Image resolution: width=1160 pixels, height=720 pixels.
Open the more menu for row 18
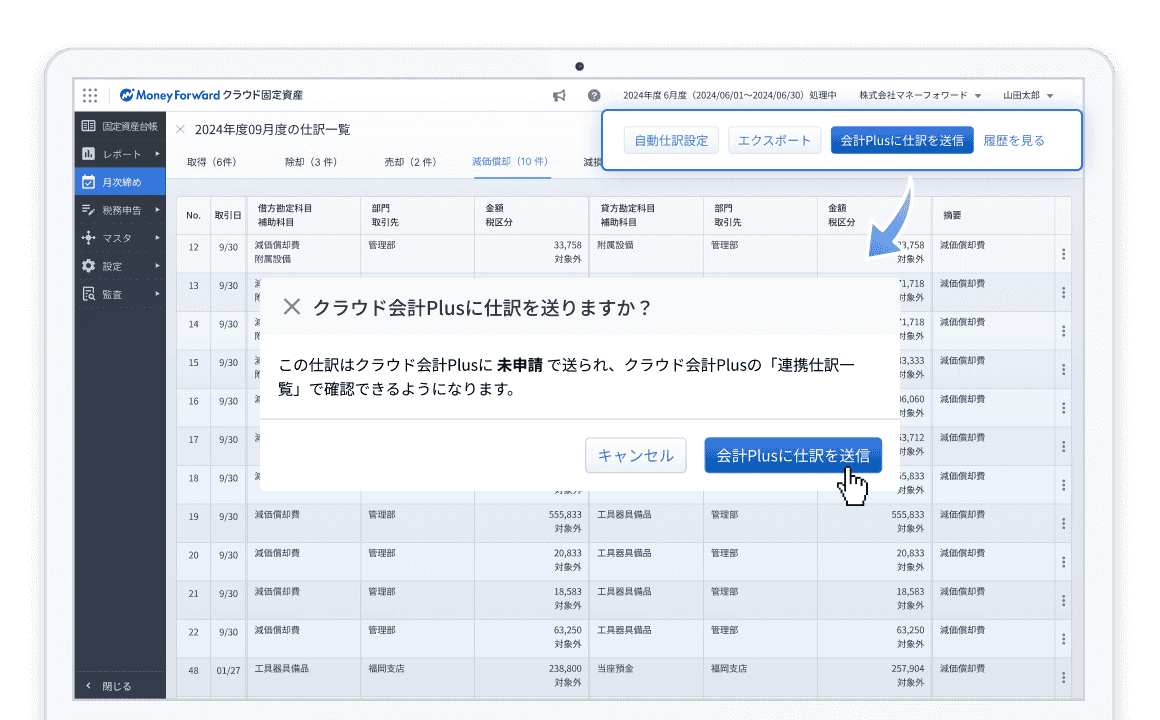pyautogui.click(x=1063, y=485)
